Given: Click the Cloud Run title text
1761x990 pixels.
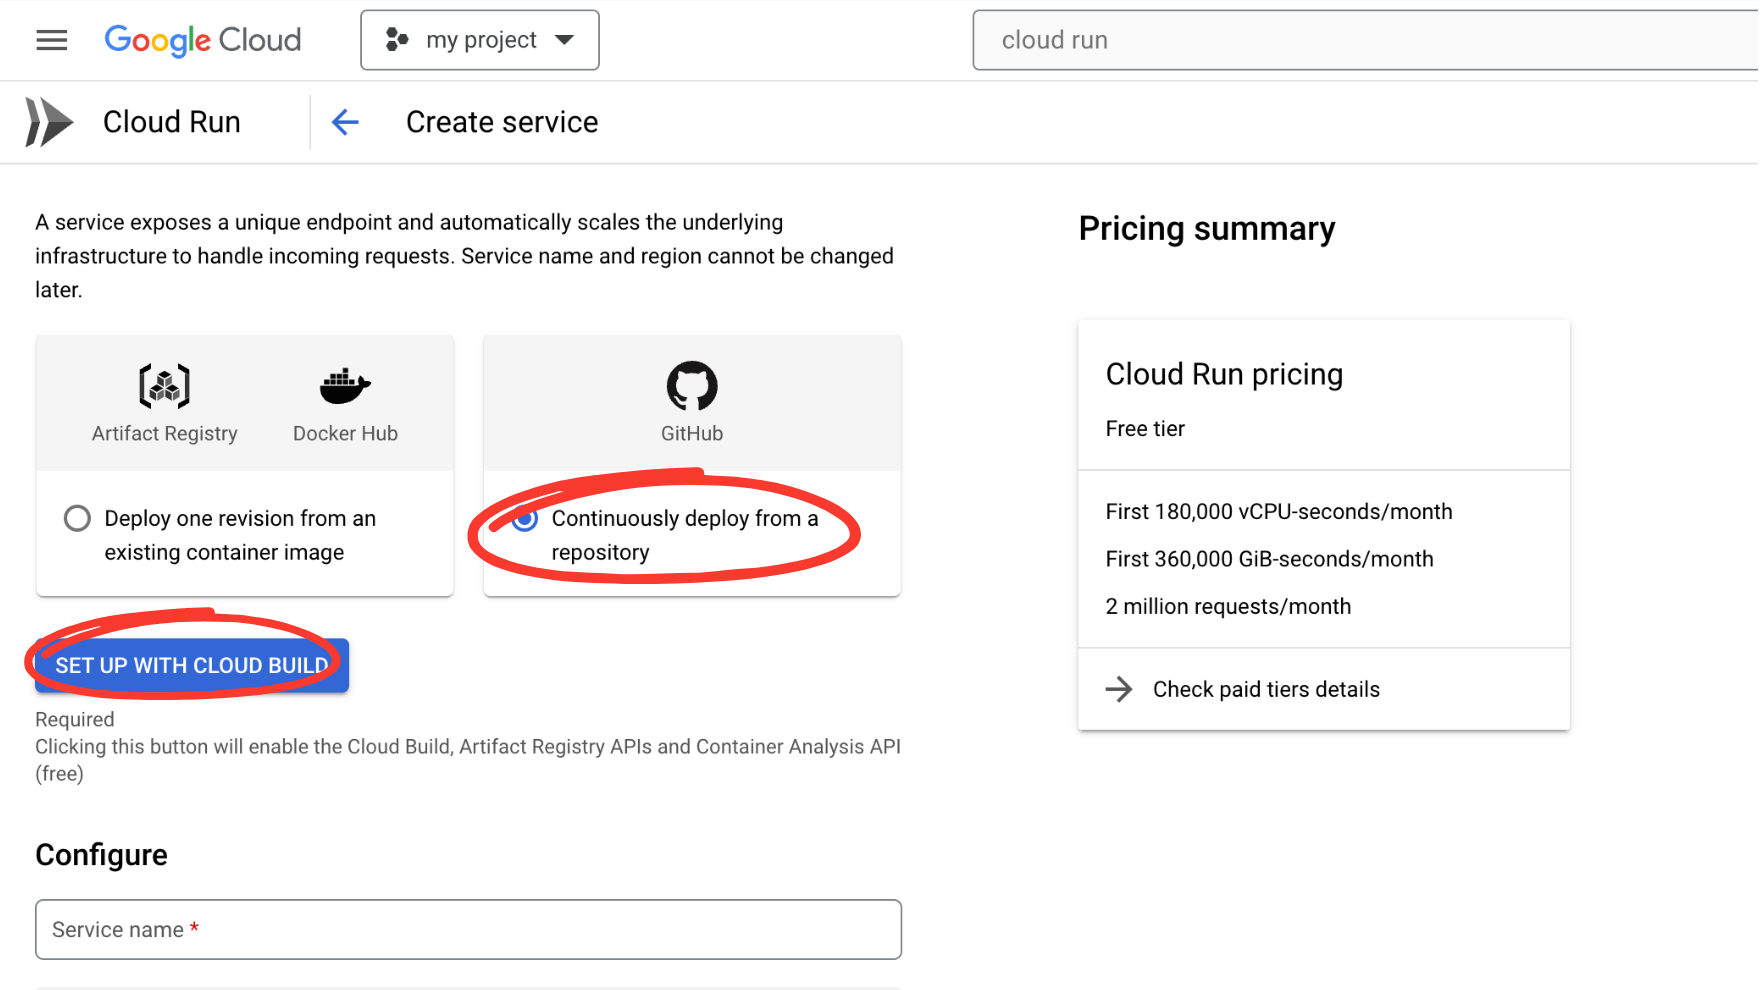Looking at the screenshot, I should click(x=172, y=122).
